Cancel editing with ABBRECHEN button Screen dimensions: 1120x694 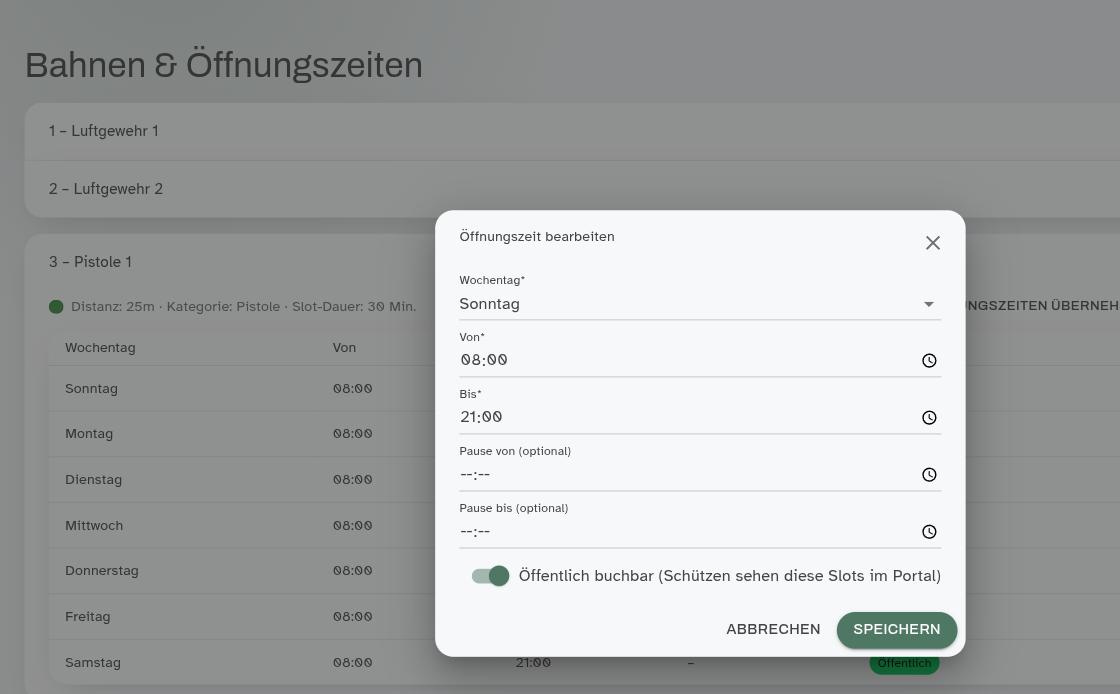(773, 630)
